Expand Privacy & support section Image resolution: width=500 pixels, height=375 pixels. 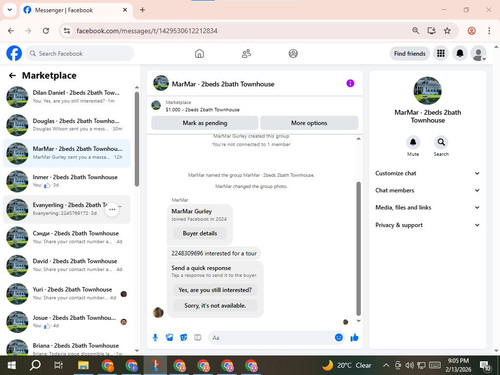point(428,225)
